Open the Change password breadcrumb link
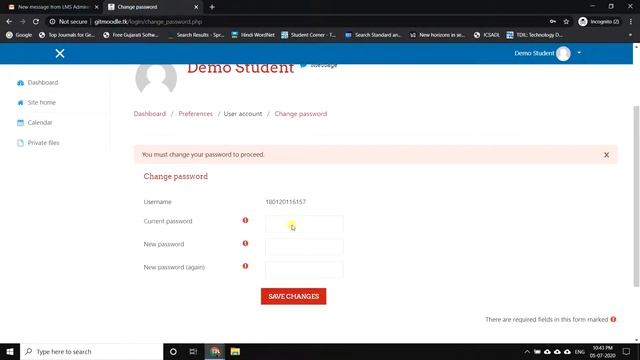The image size is (640, 360). pyautogui.click(x=301, y=114)
